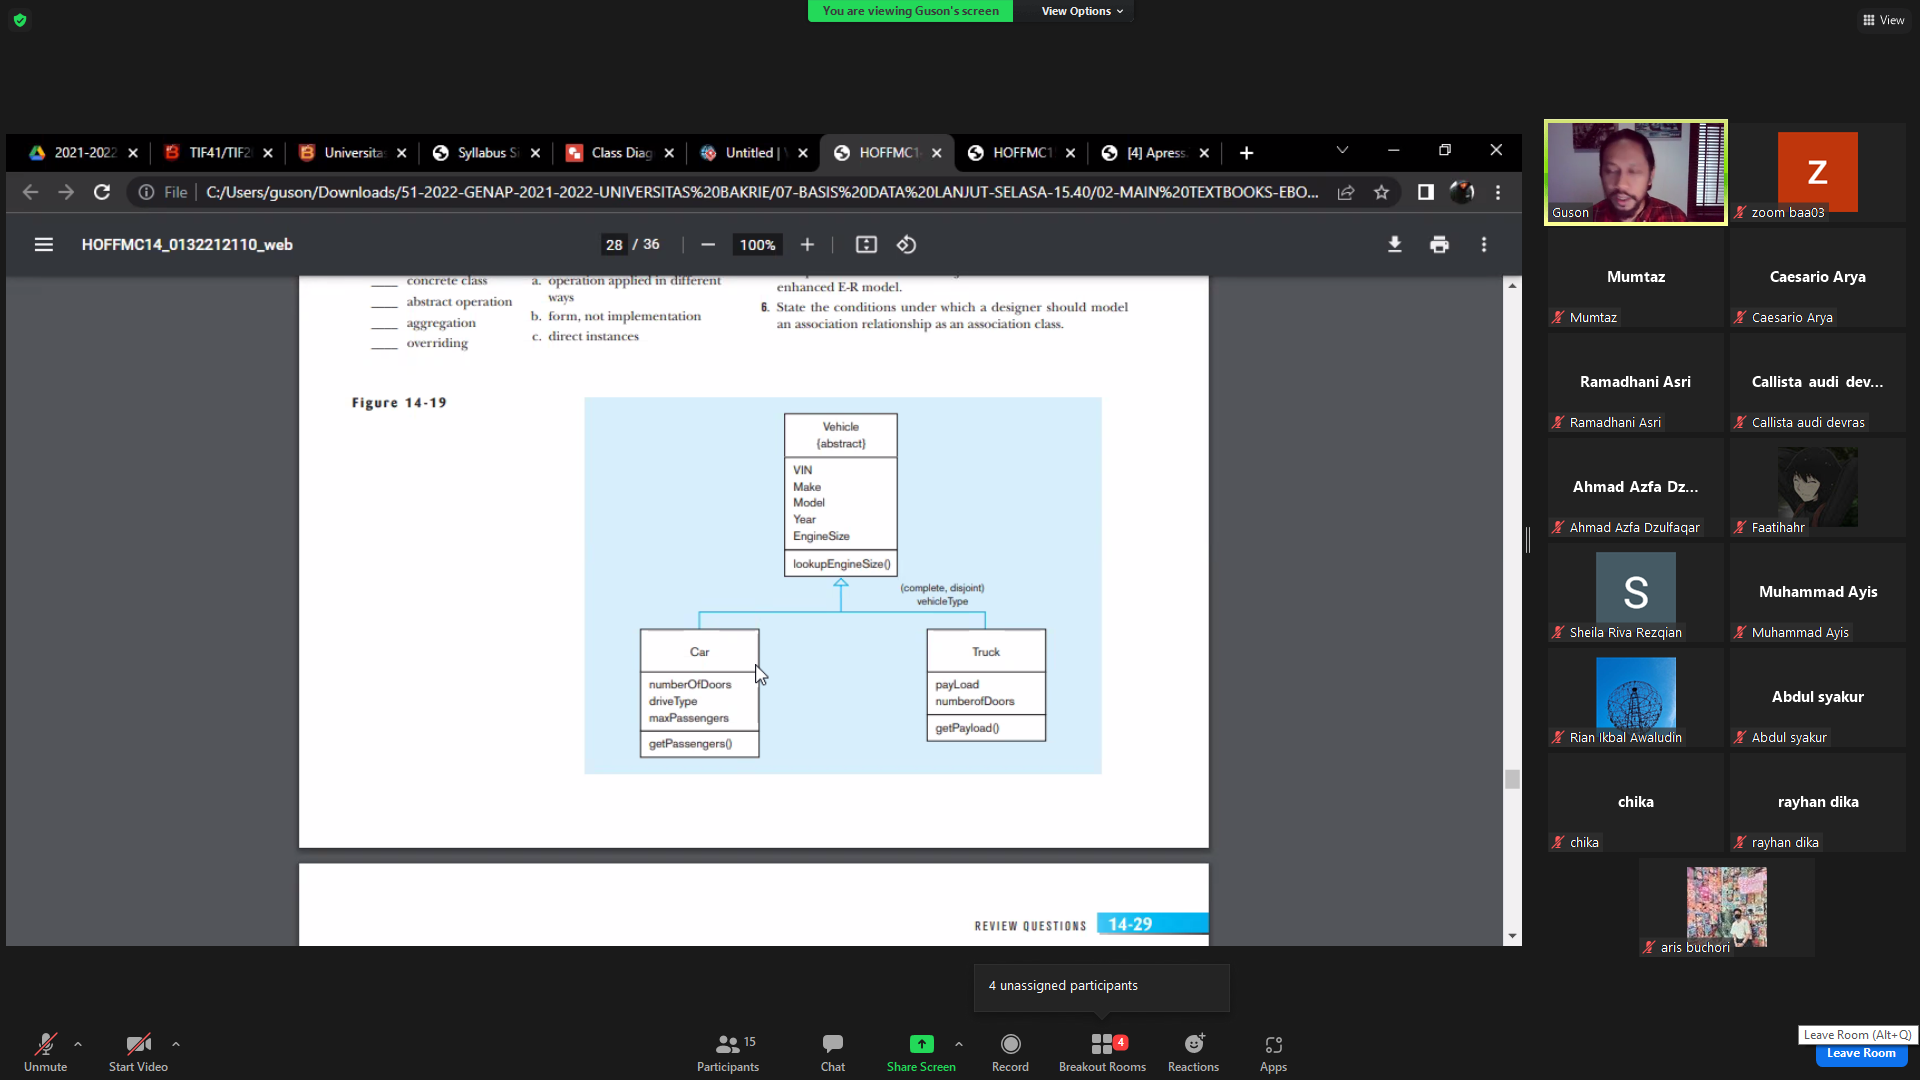The width and height of the screenshot is (1920, 1080).
Task: Select aris buchori participant tile
Action: 1726,908
